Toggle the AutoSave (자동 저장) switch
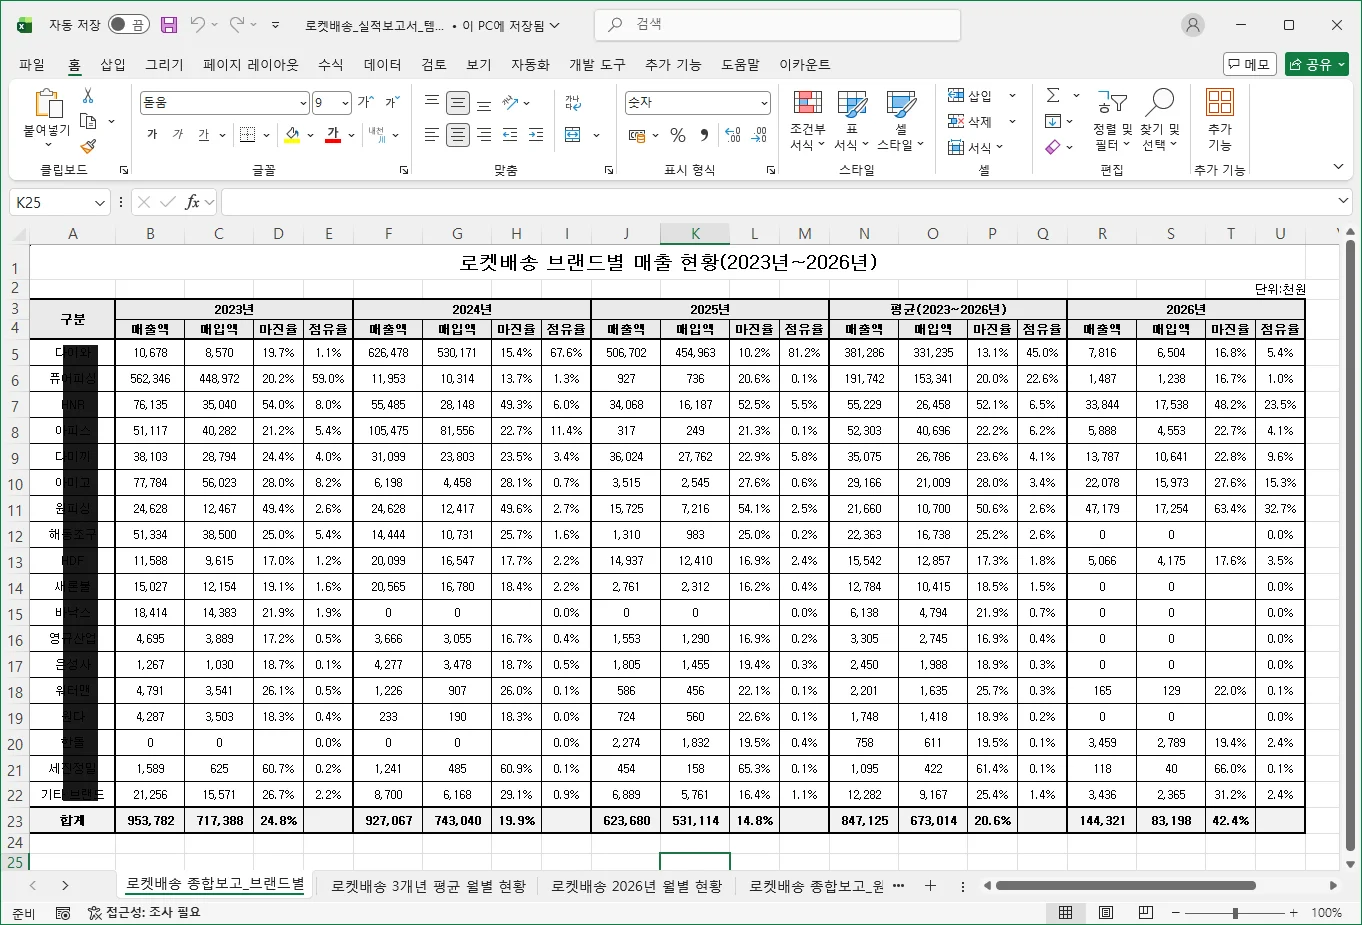1362x925 pixels. 129,25
